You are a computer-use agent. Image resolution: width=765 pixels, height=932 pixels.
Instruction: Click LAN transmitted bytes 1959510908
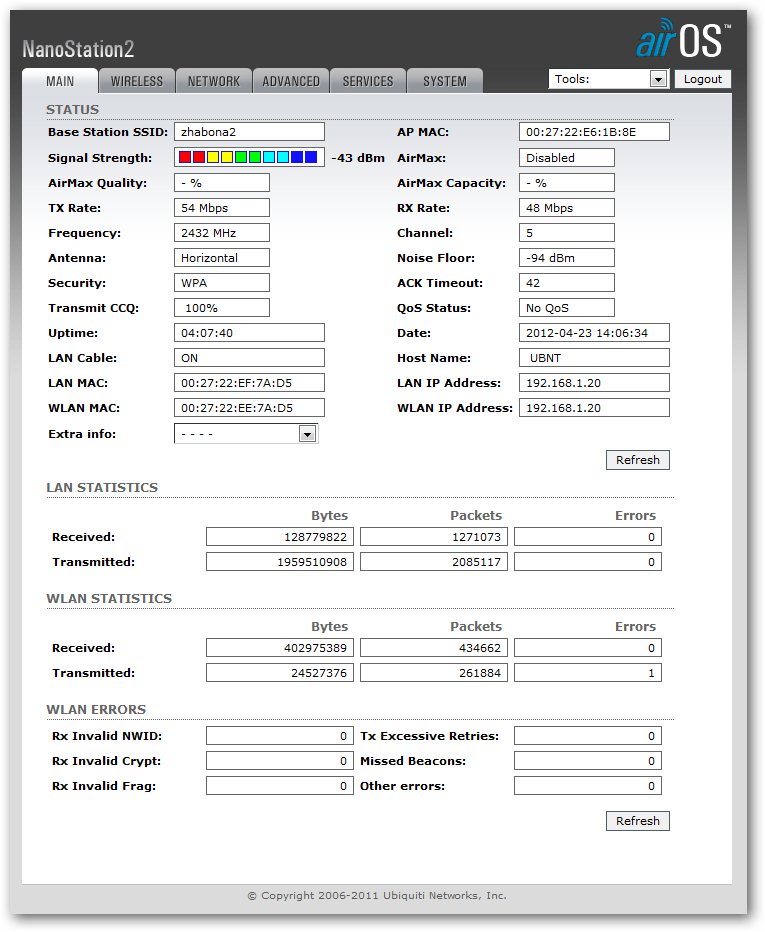click(280, 562)
